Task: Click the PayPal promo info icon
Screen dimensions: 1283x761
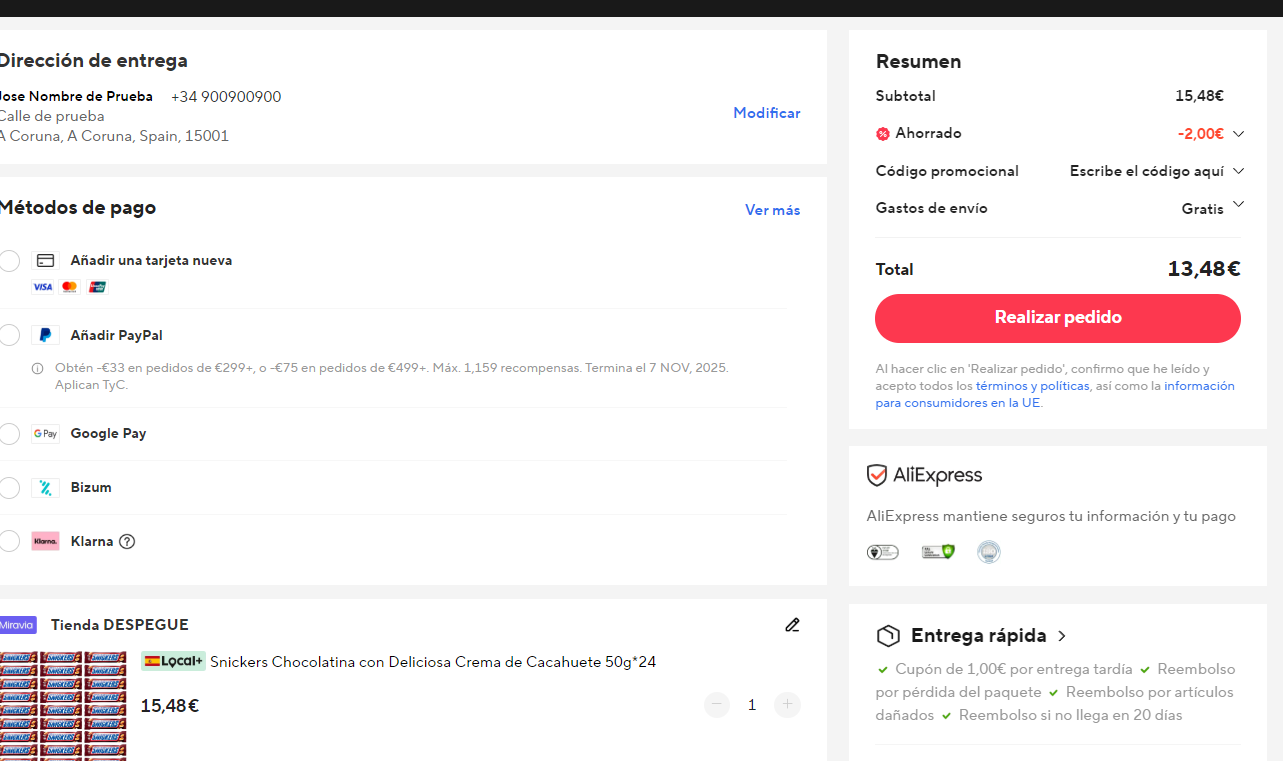Action: (38, 368)
